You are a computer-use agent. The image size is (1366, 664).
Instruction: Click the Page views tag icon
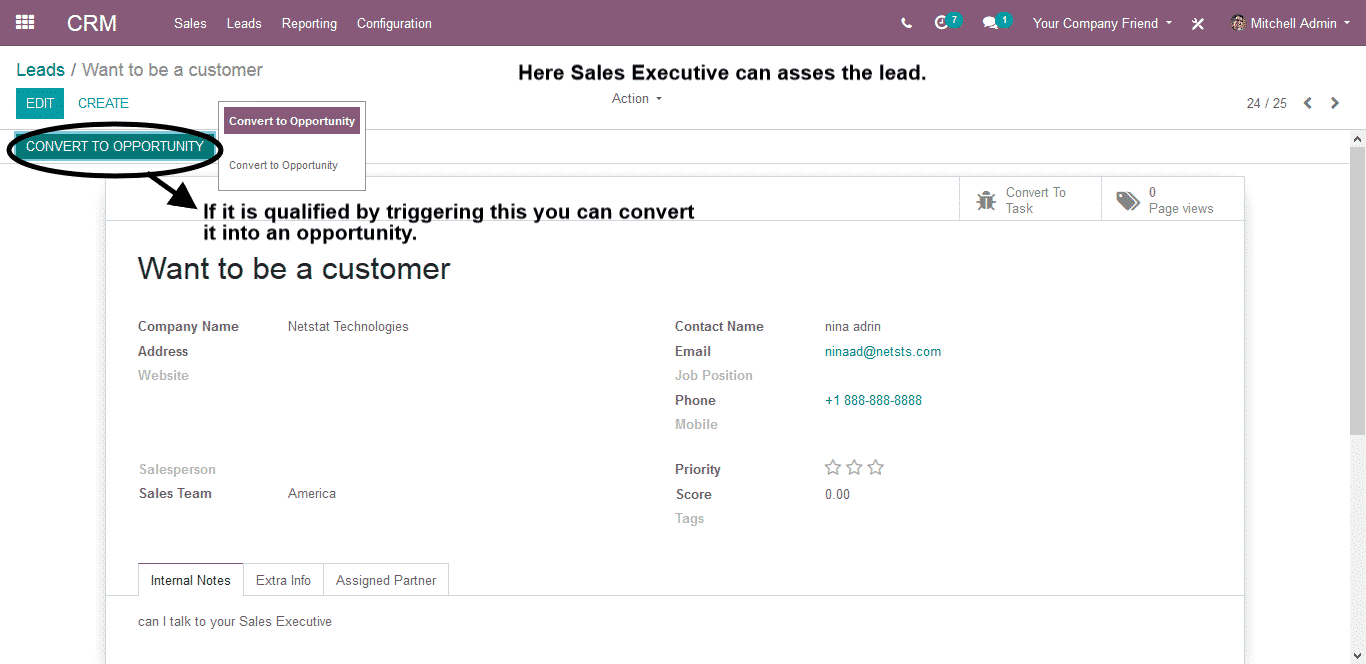[x=1128, y=201]
